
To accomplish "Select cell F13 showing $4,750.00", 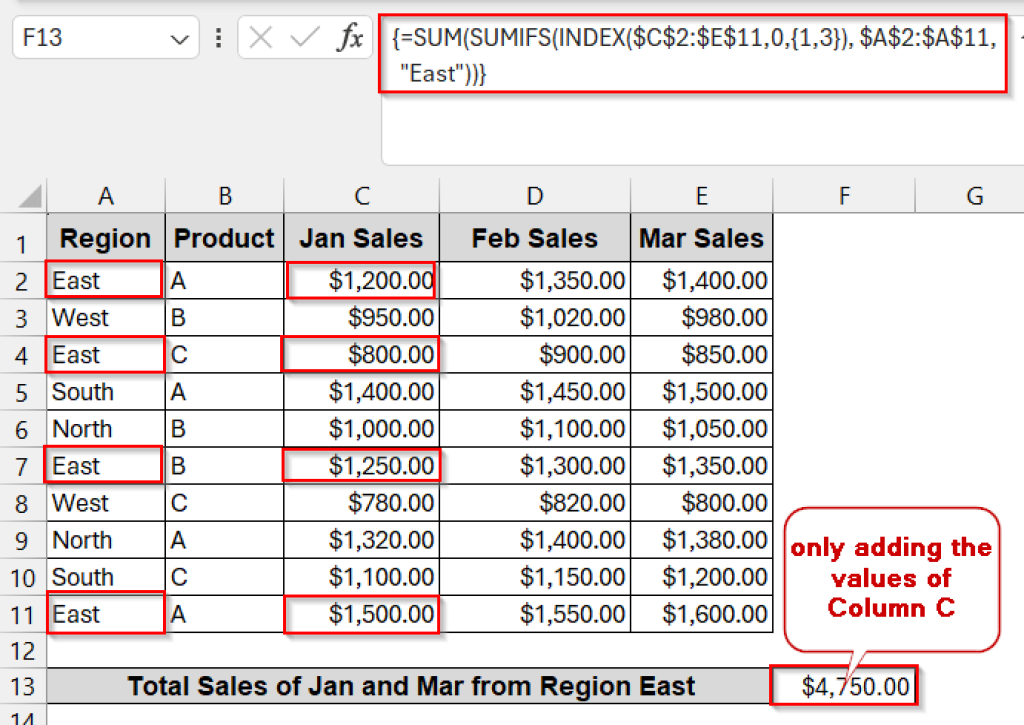I will (844, 686).
